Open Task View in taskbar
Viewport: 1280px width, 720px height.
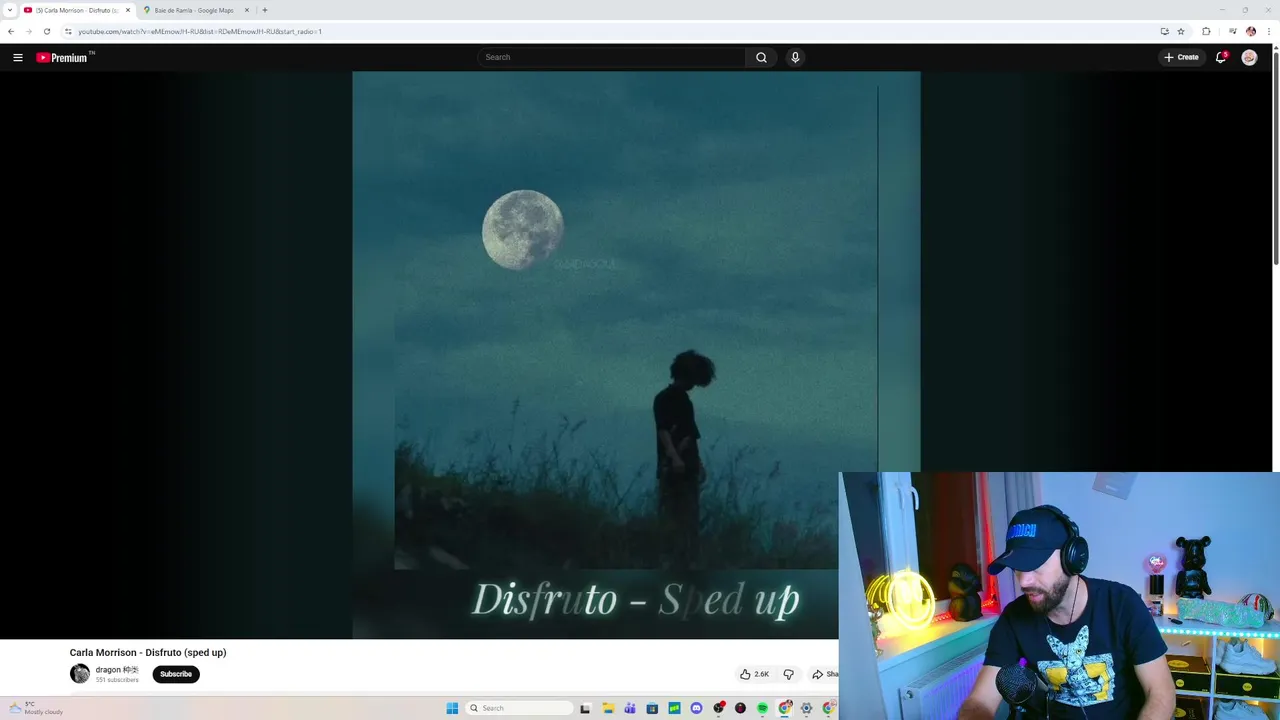point(585,708)
